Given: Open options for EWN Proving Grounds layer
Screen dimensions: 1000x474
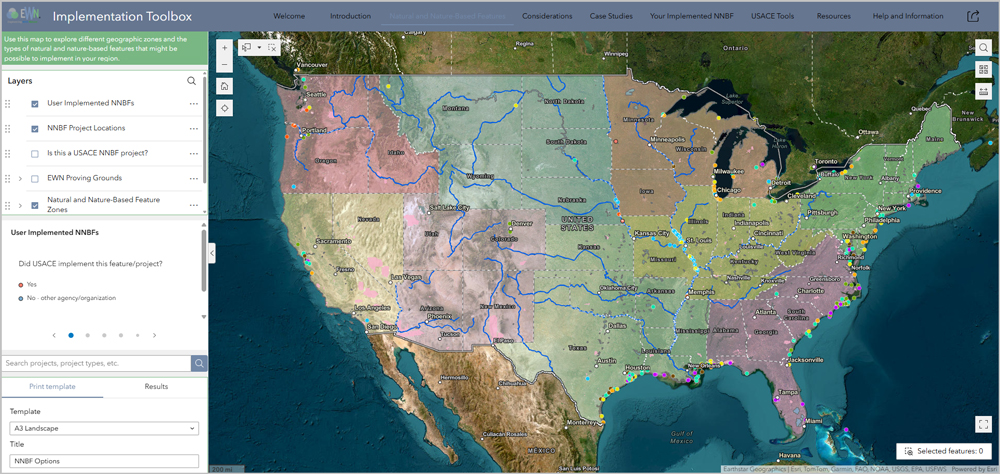Looking at the screenshot, I should tap(194, 178).
